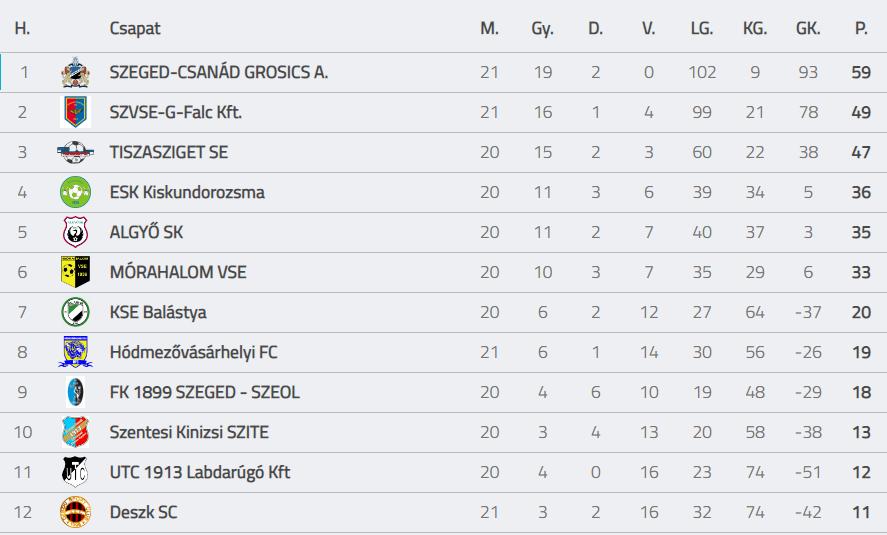Click the ESK Kiskundorozsma green logo
Image resolution: width=887 pixels, height=535 pixels.
pyautogui.click(x=75, y=192)
